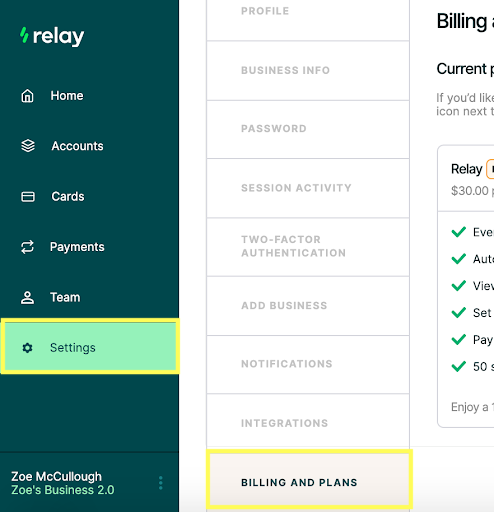Click the Relay lightning logo
This screenshot has height=512, width=494.
24,35
